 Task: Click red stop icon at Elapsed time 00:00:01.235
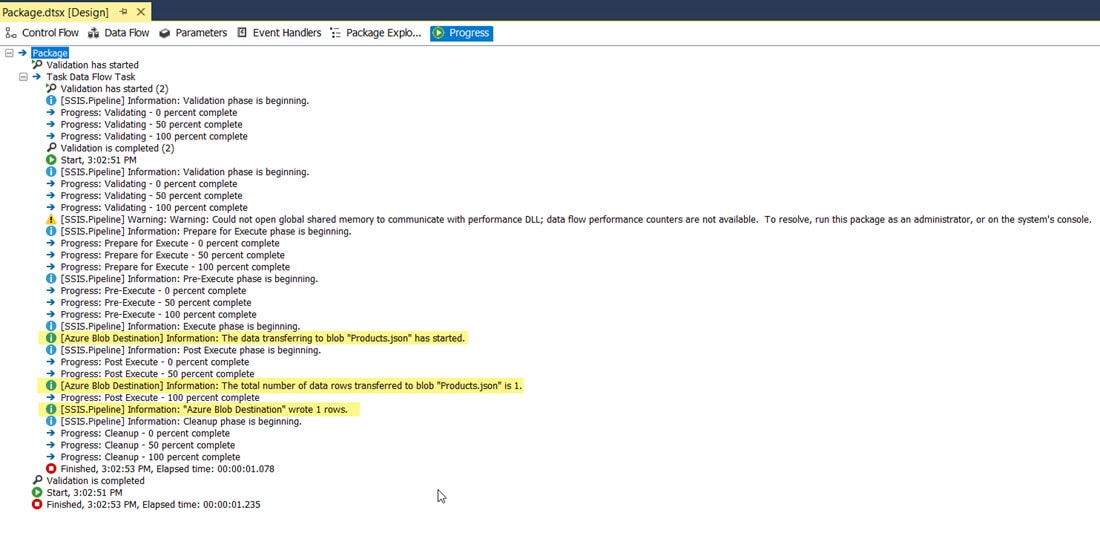click(x=36, y=504)
